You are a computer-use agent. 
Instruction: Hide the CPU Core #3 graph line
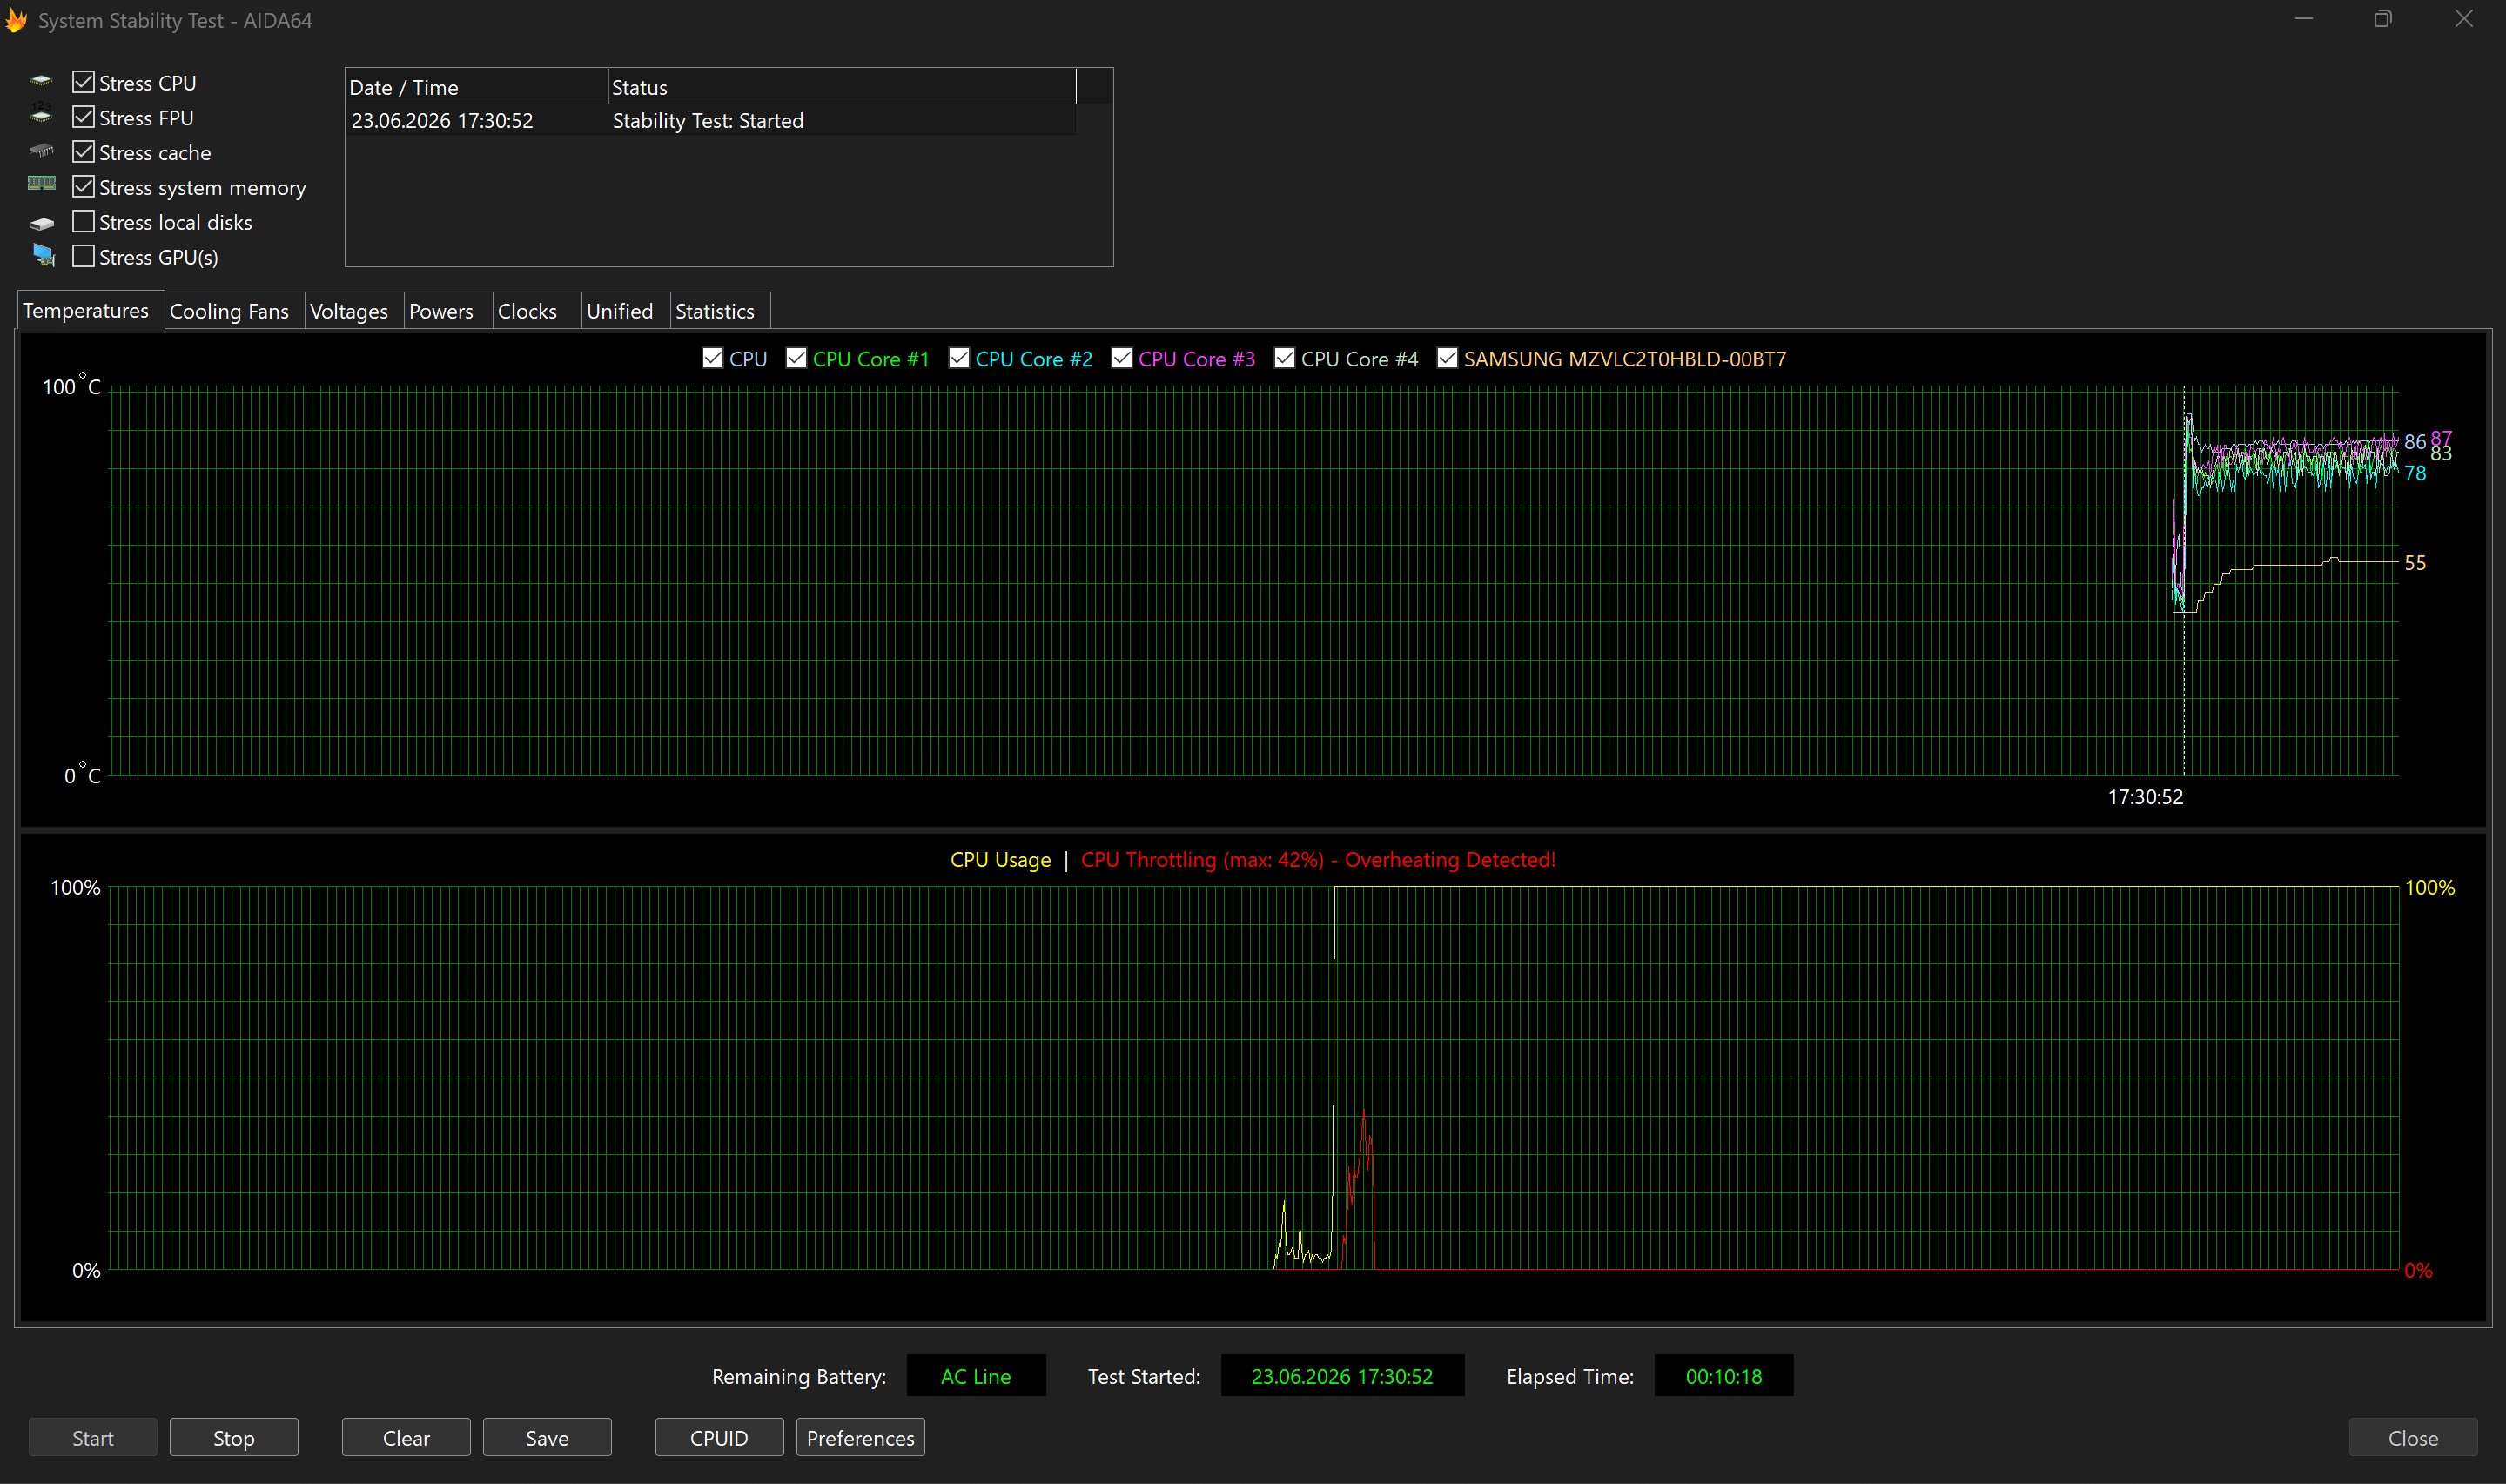click(x=1122, y=358)
